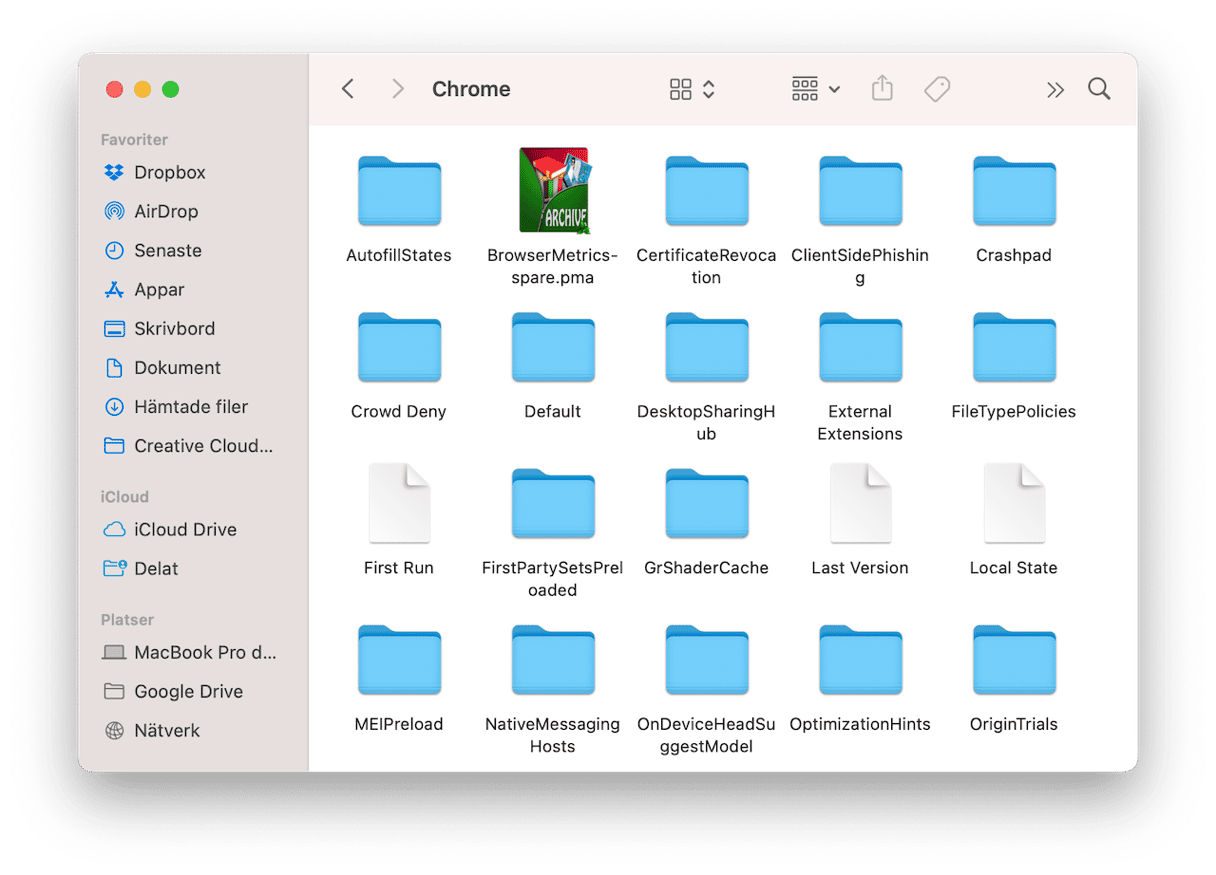The image size is (1216, 875).
Task: Open the icon view switcher dropdown
Action: (692, 89)
